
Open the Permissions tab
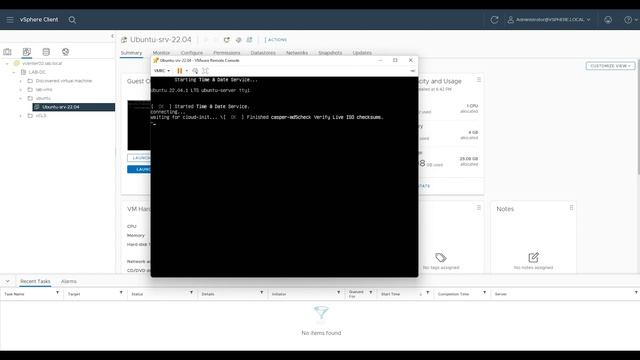227,53
